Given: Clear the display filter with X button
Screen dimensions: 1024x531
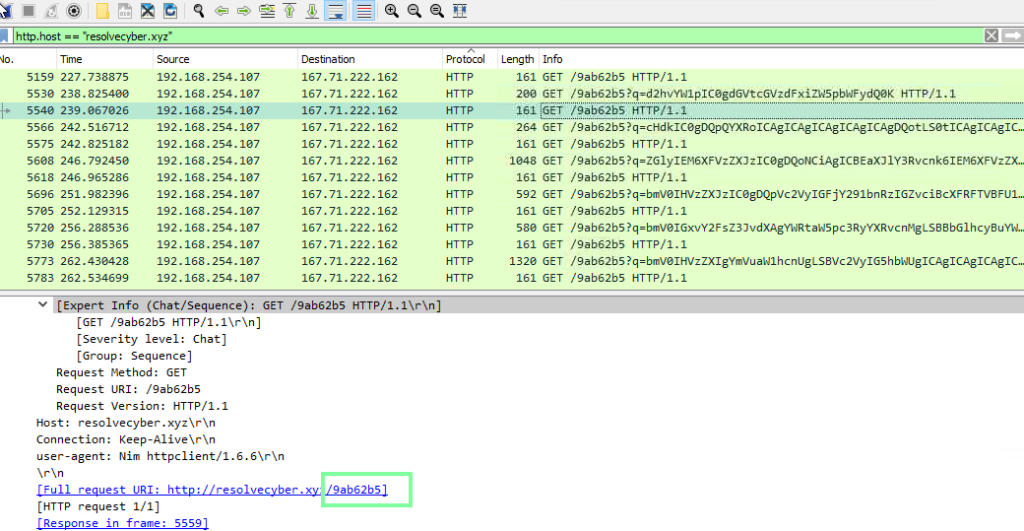Looking at the screenshot, I should [991, 35].
